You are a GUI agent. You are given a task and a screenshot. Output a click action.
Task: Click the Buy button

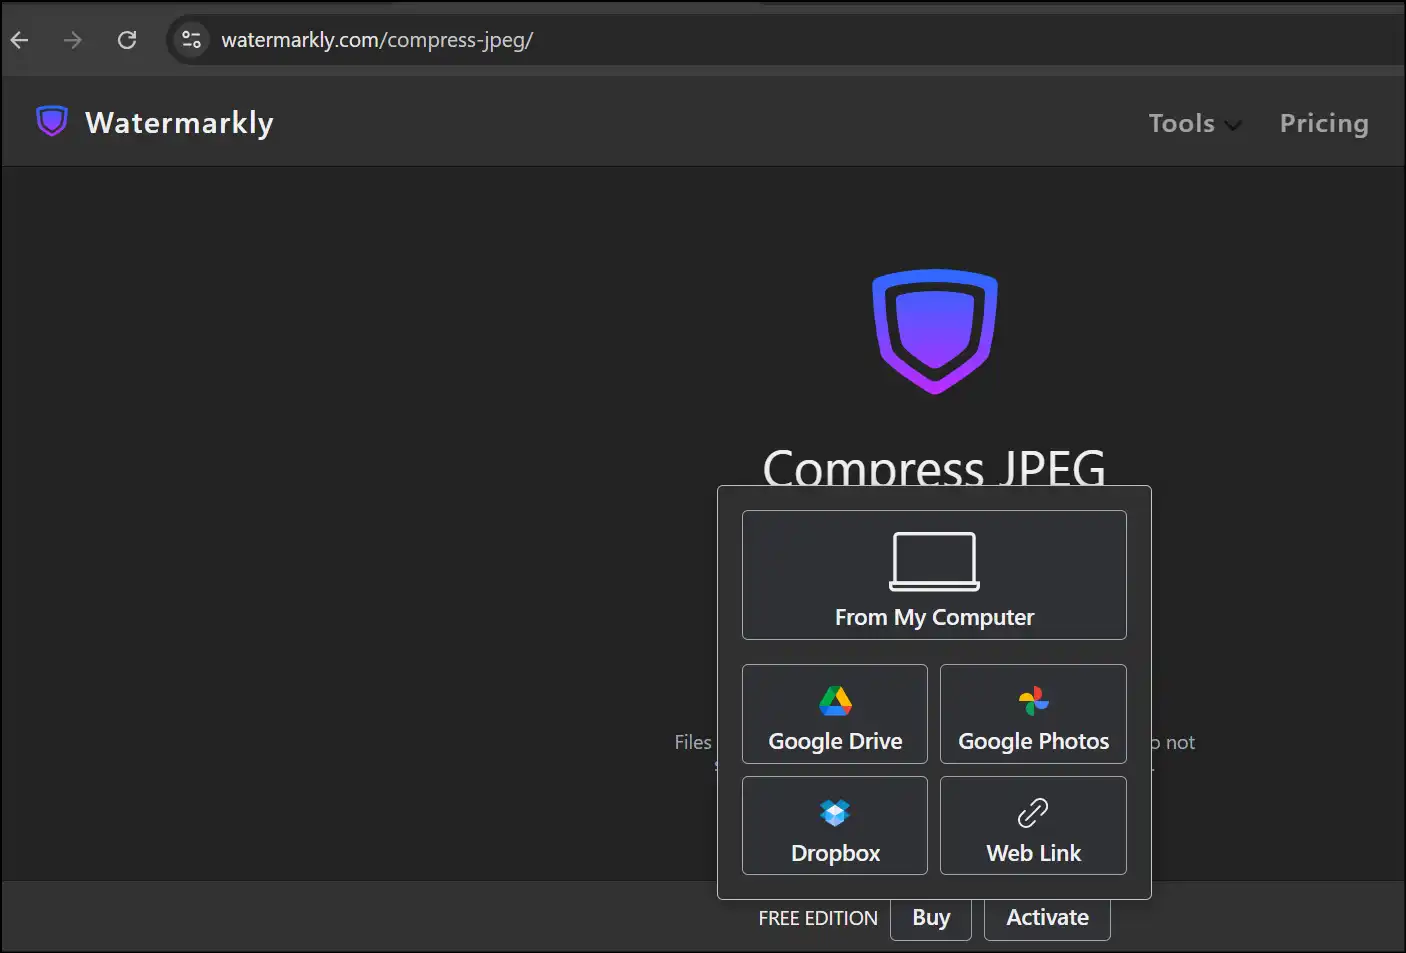(931, 918)
